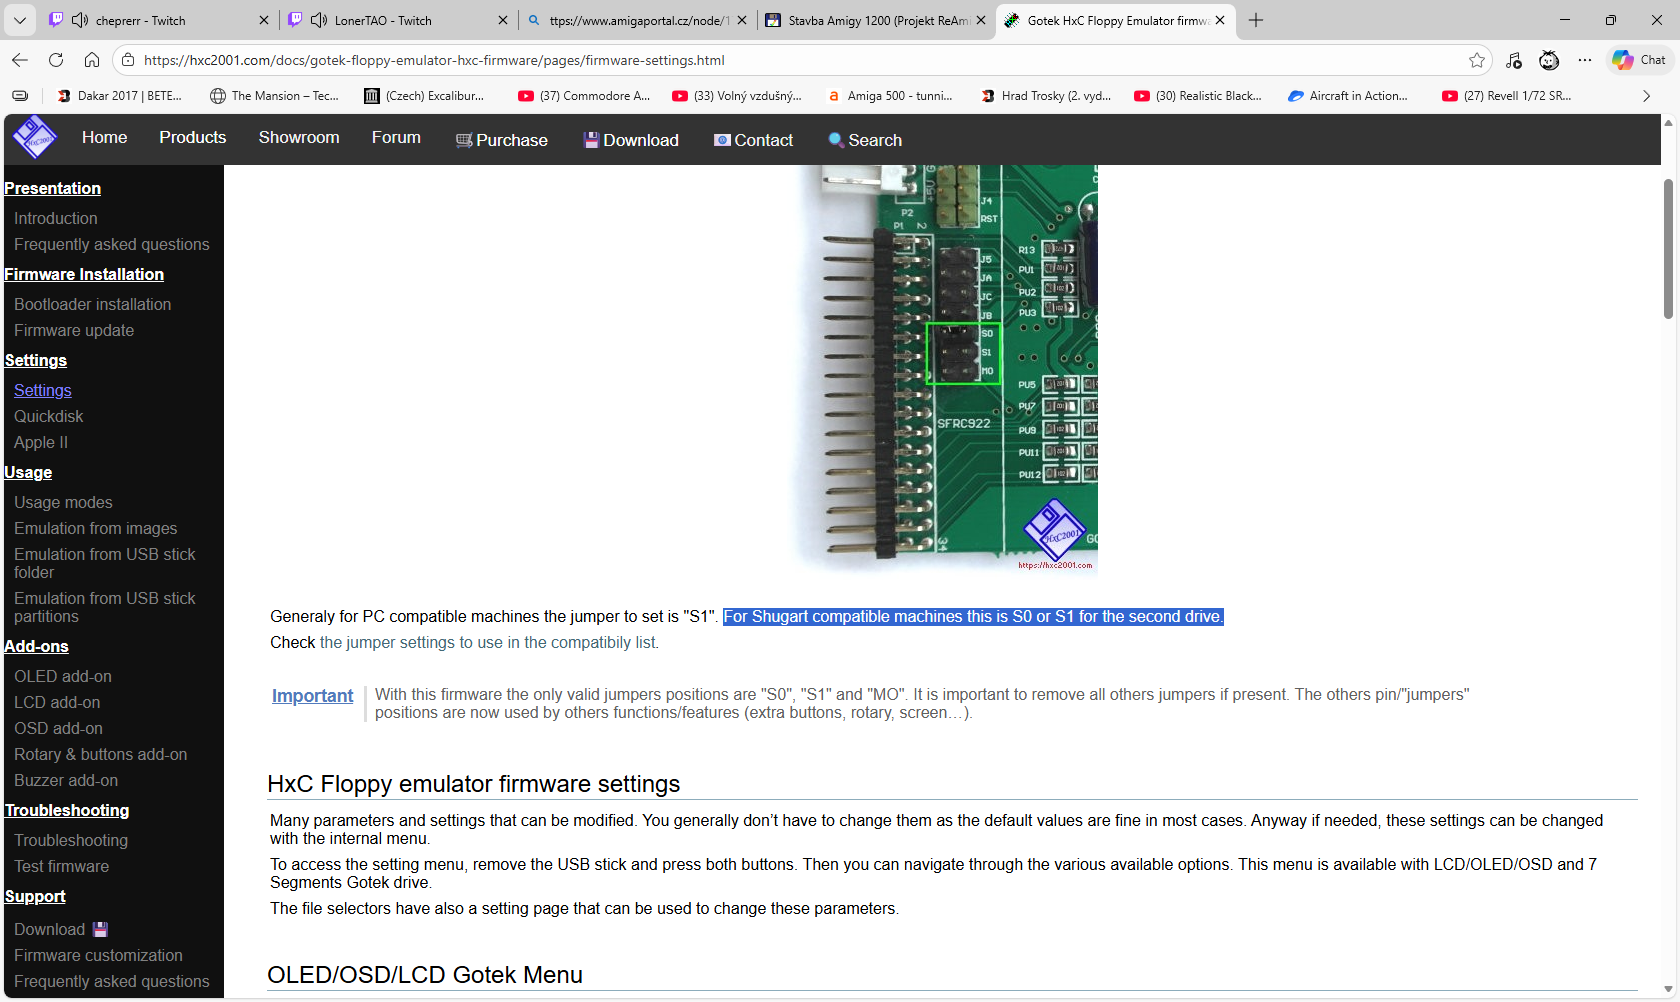Click the HxC2001 diamond logo in navbar
1680x1002 pixels.
pos(35,138)
